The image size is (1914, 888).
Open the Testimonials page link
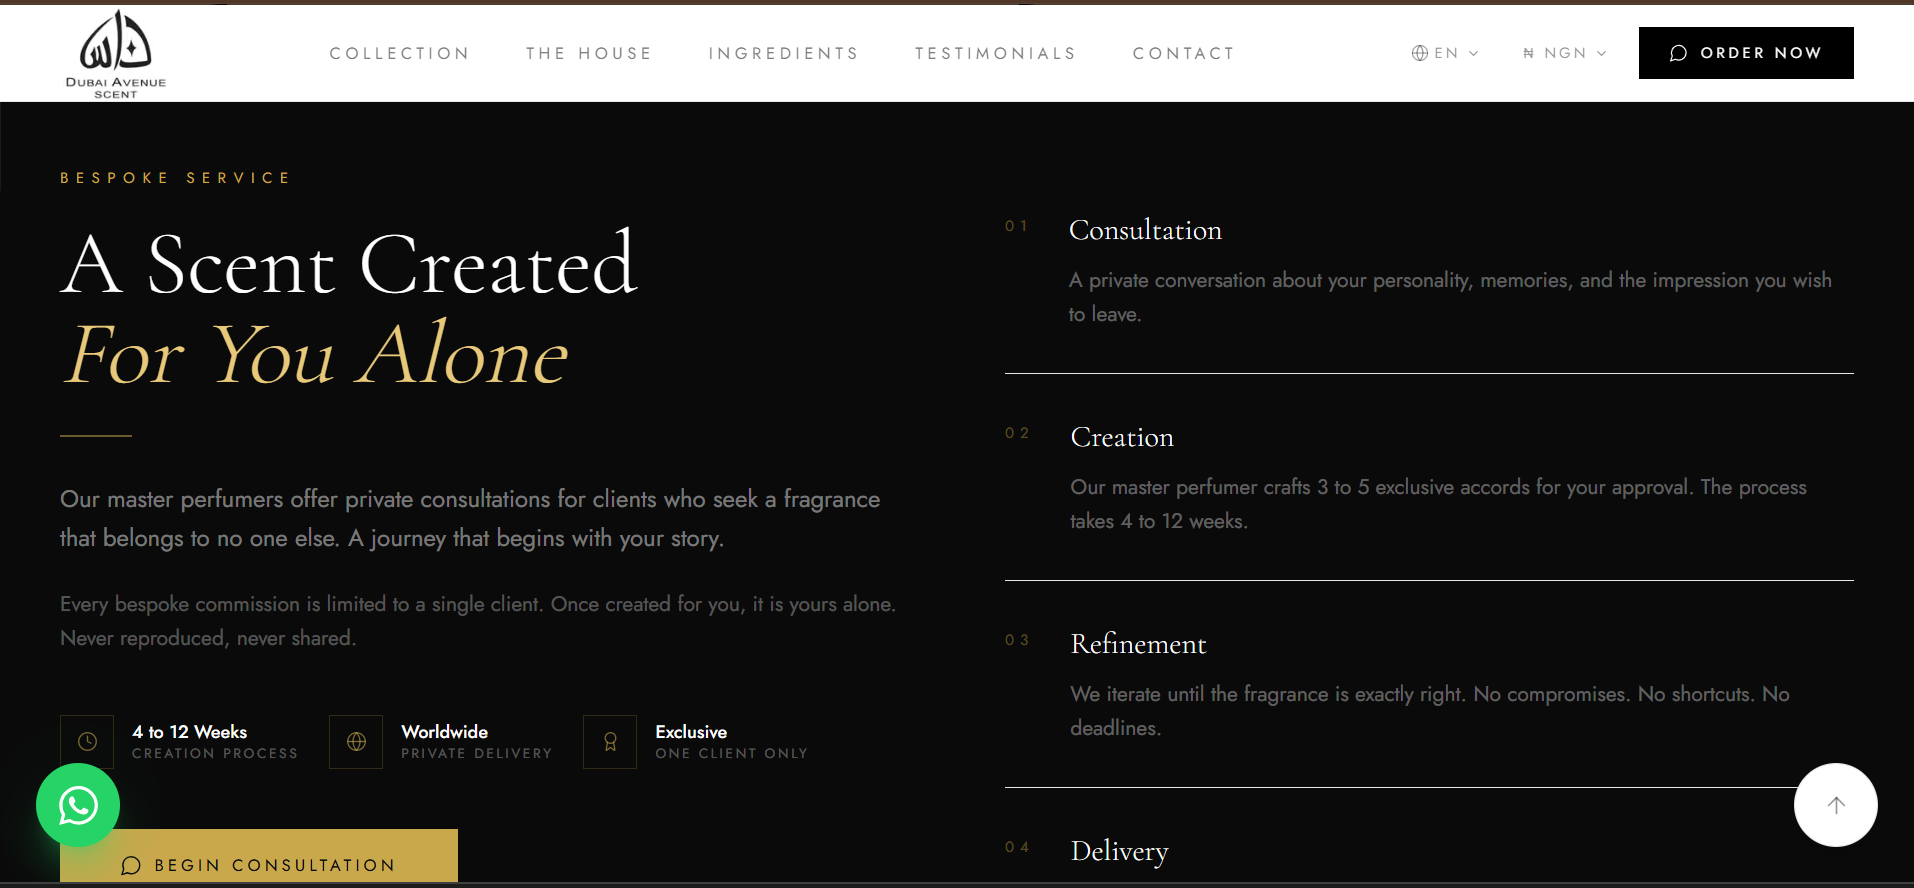996,53
